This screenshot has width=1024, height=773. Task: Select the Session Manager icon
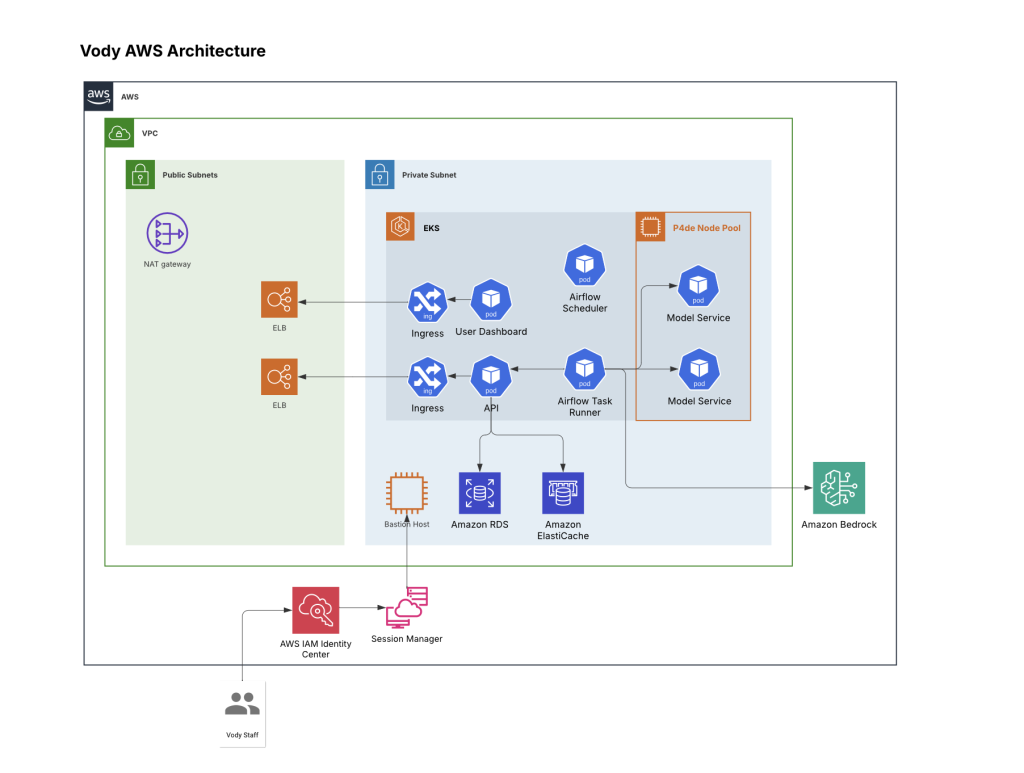pyautogui.click(x=407, y=607)
